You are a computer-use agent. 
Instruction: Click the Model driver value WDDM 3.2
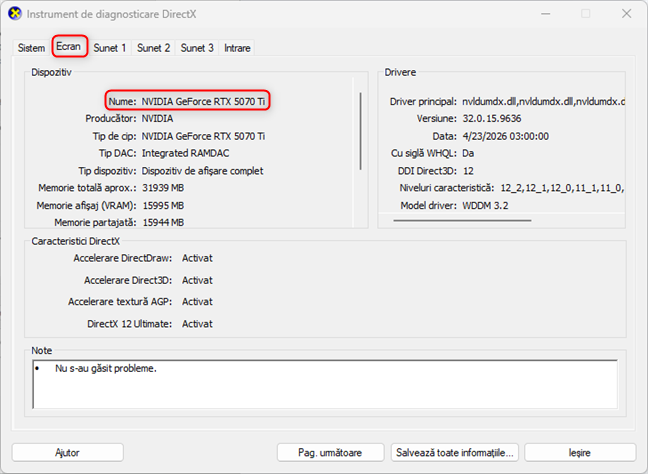click(485, 205)
